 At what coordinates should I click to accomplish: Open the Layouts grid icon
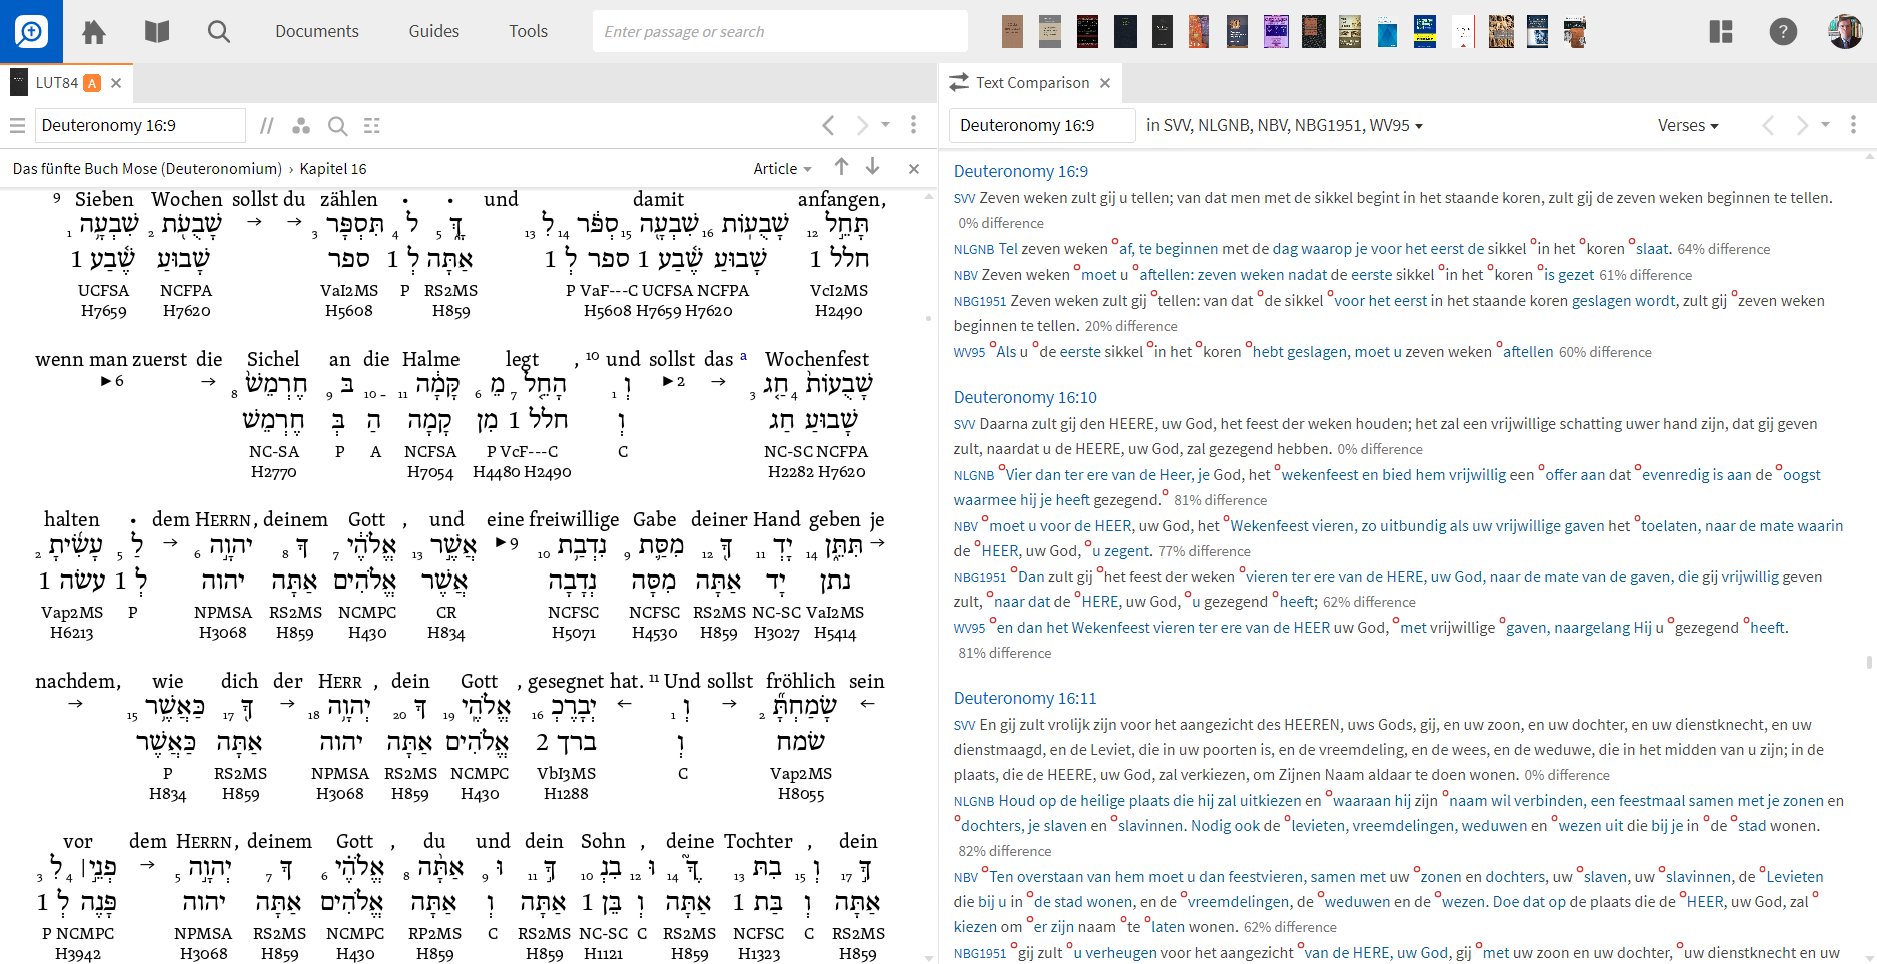pos(1721,32)
